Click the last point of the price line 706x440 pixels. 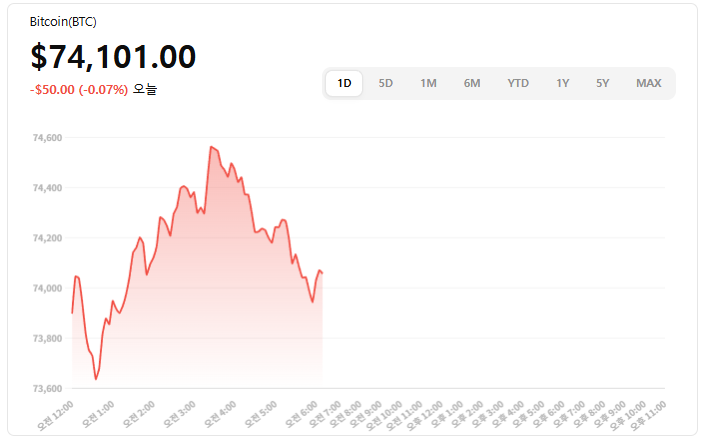(322, 273)
